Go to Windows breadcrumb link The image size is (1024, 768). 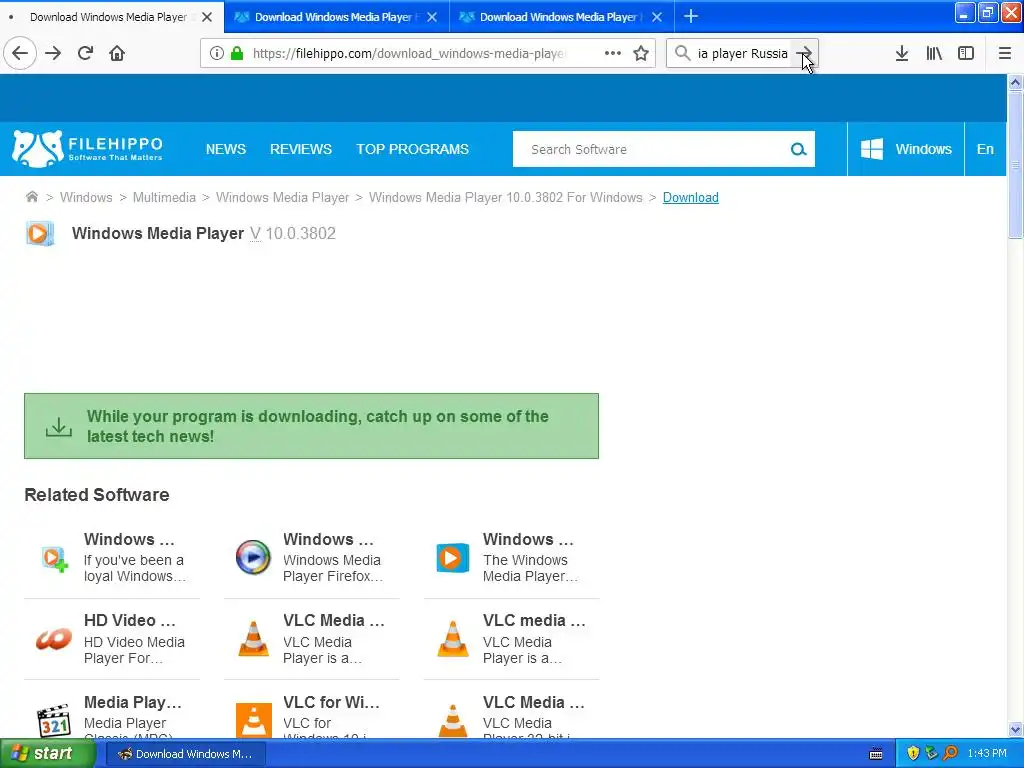click(x=86, y=197)
